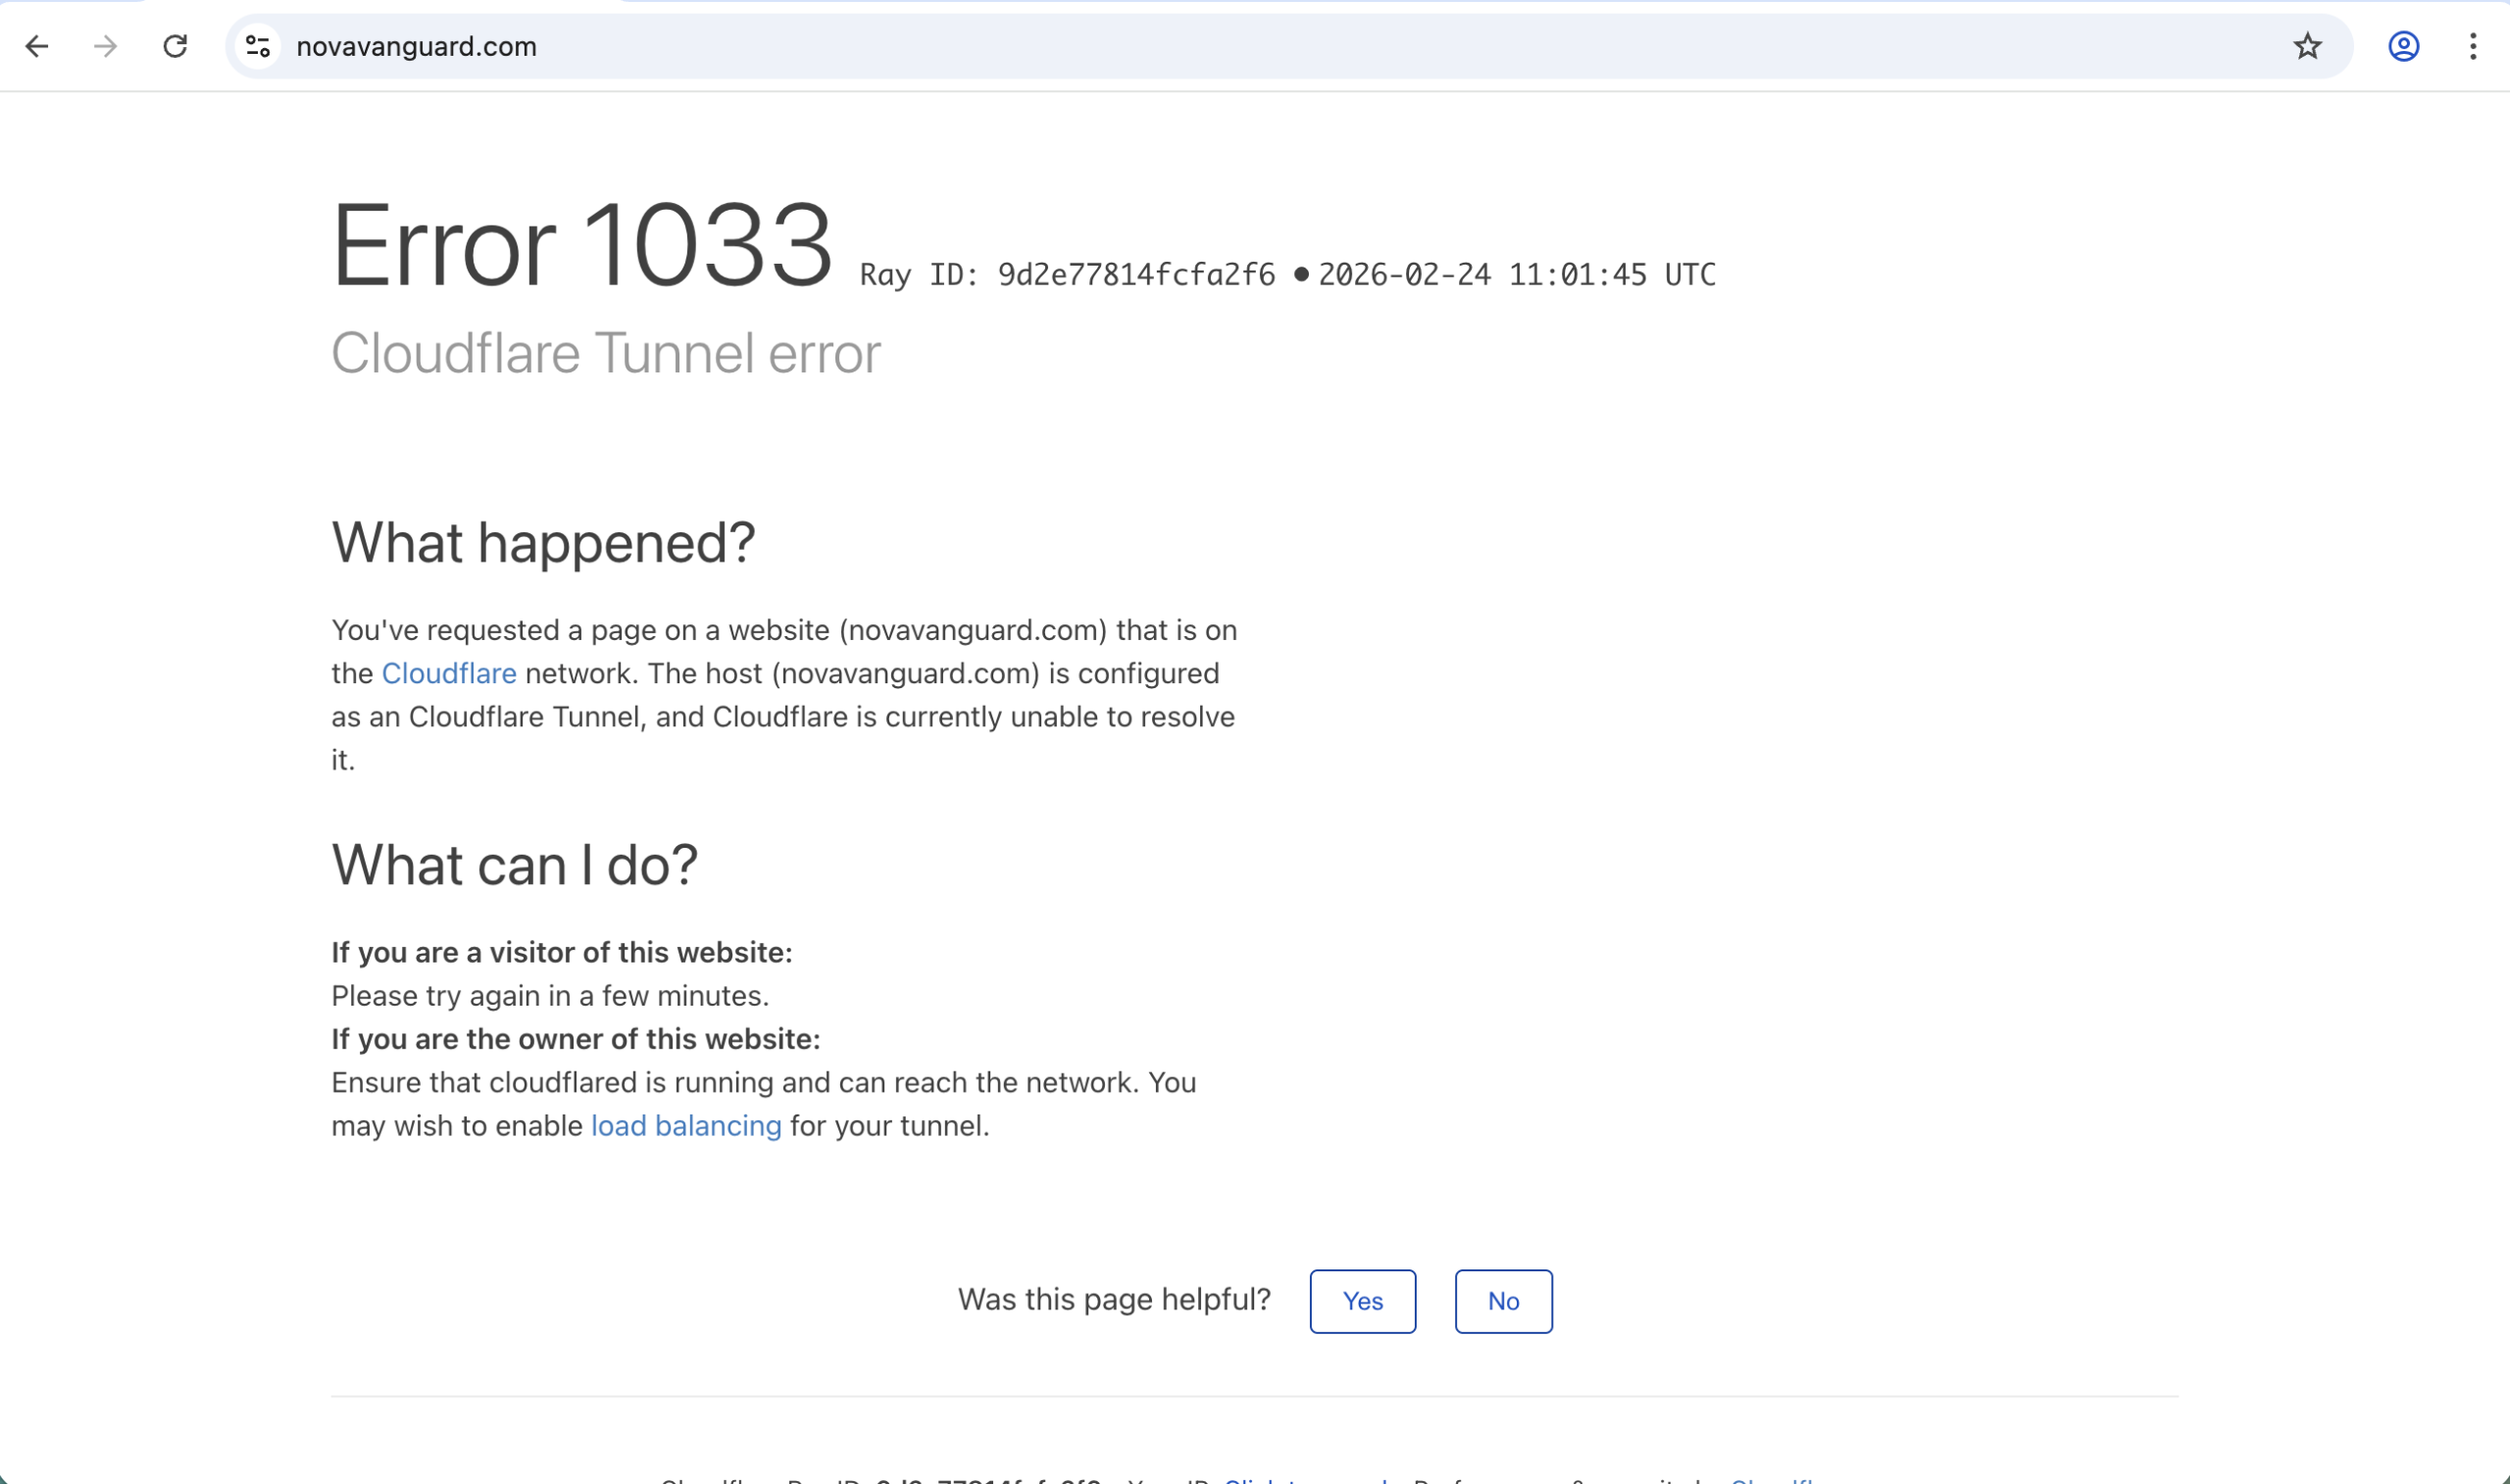Click the Error 1033 heading

582,245
